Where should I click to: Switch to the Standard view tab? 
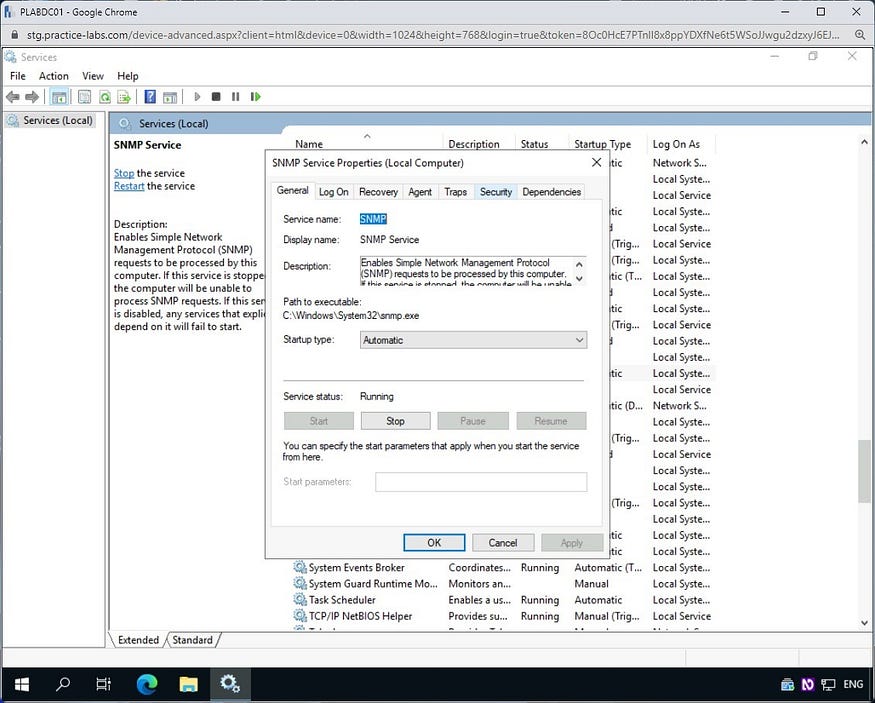click(x=192, y=640)
